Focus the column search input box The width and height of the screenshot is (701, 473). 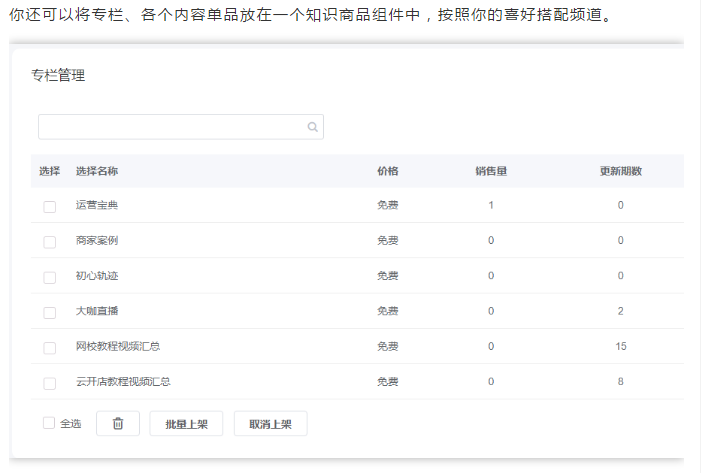tap(172, 127)
